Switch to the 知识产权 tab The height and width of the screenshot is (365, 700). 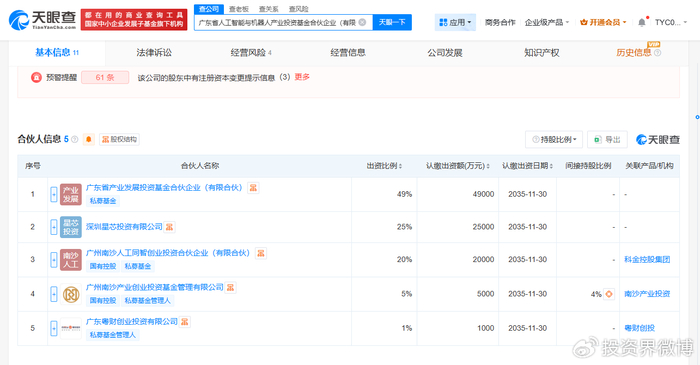click(x=542, y=53)
